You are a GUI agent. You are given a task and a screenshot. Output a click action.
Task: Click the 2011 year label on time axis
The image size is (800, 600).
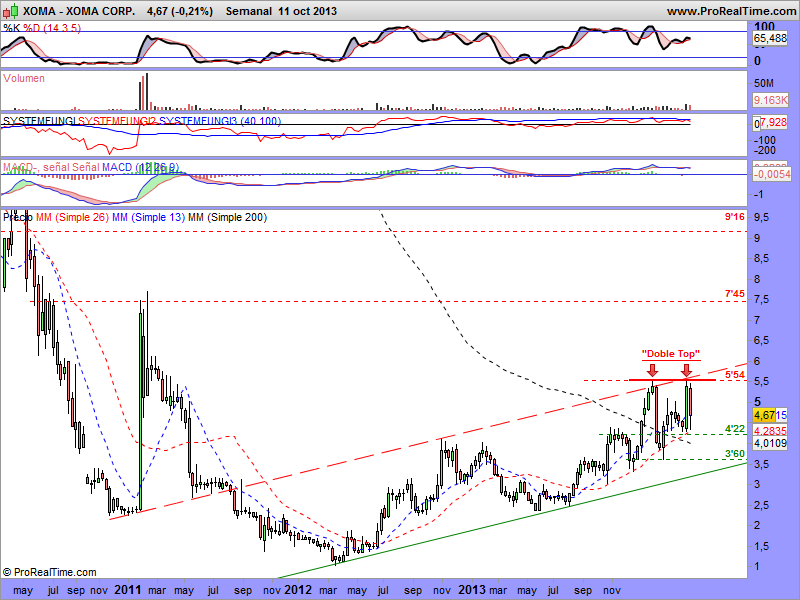pos(128,590)
